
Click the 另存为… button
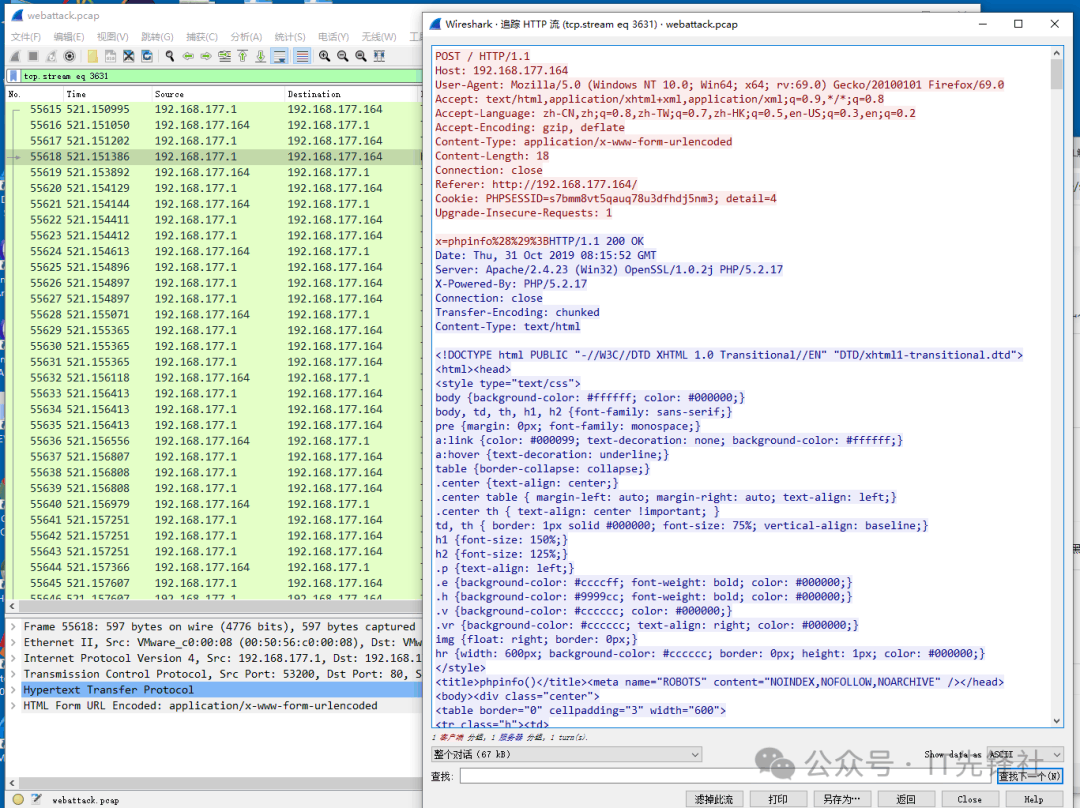(841, 799)
